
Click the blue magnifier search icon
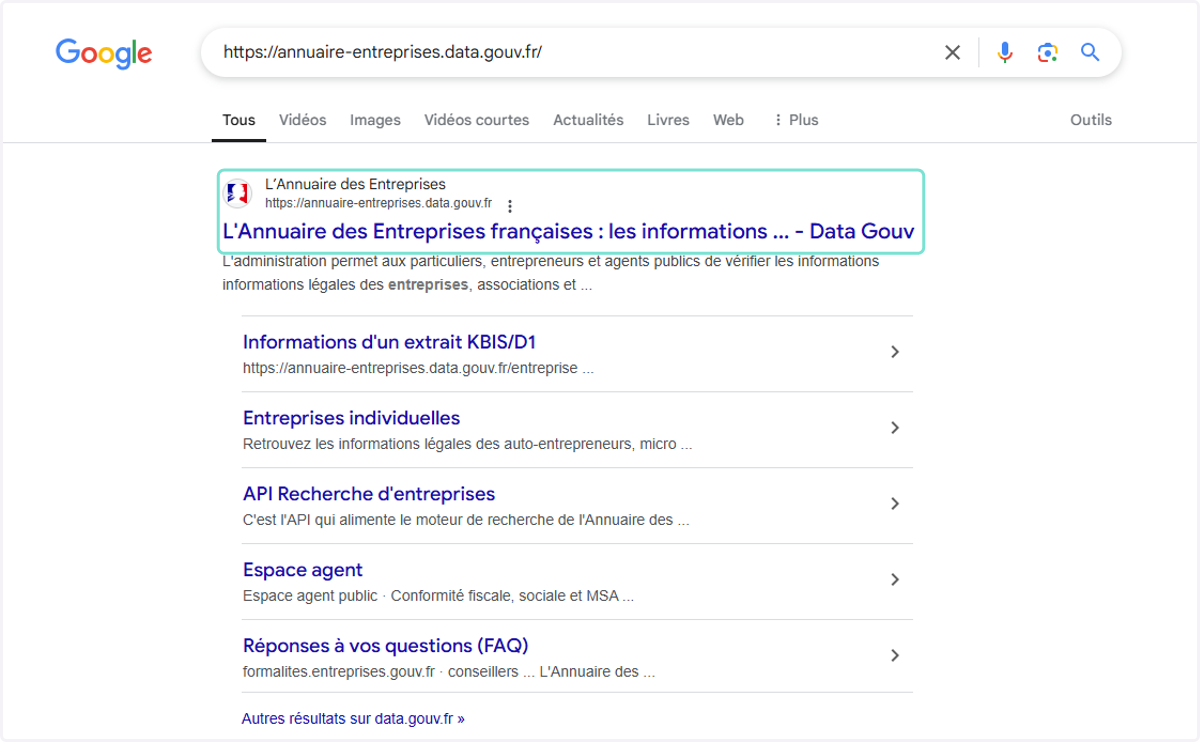coord(1091,52)
